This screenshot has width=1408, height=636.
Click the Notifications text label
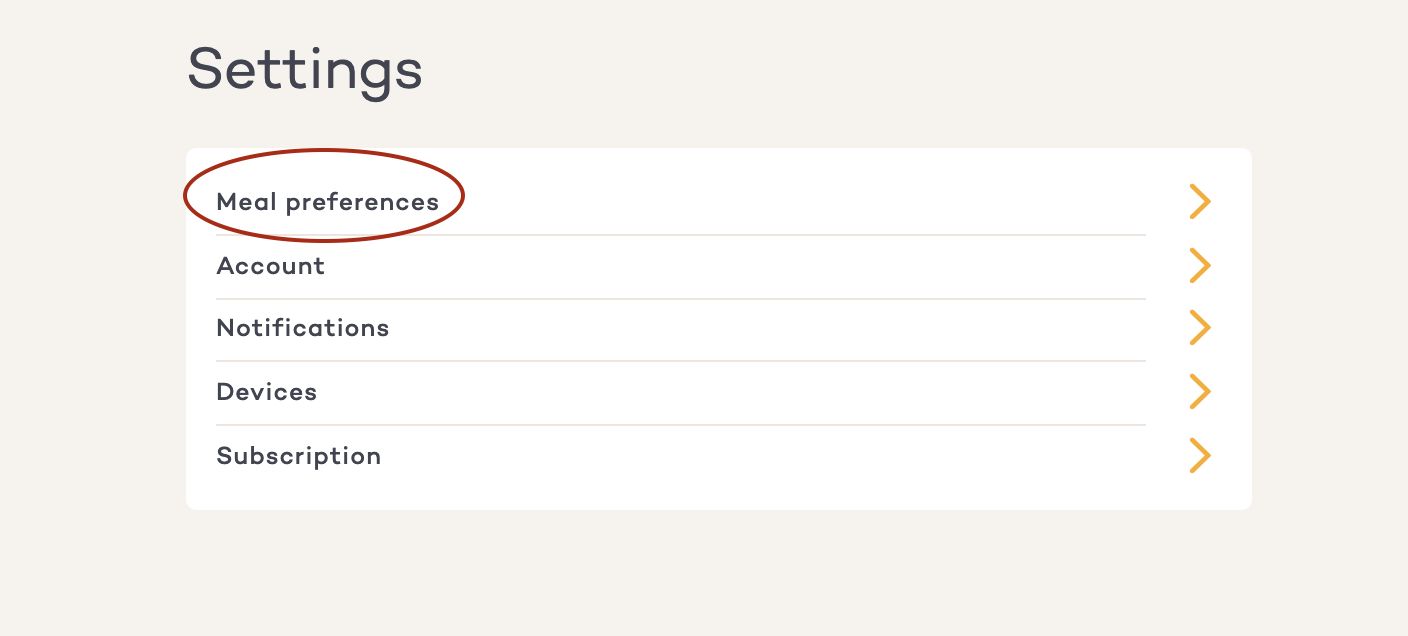(302, 328)
